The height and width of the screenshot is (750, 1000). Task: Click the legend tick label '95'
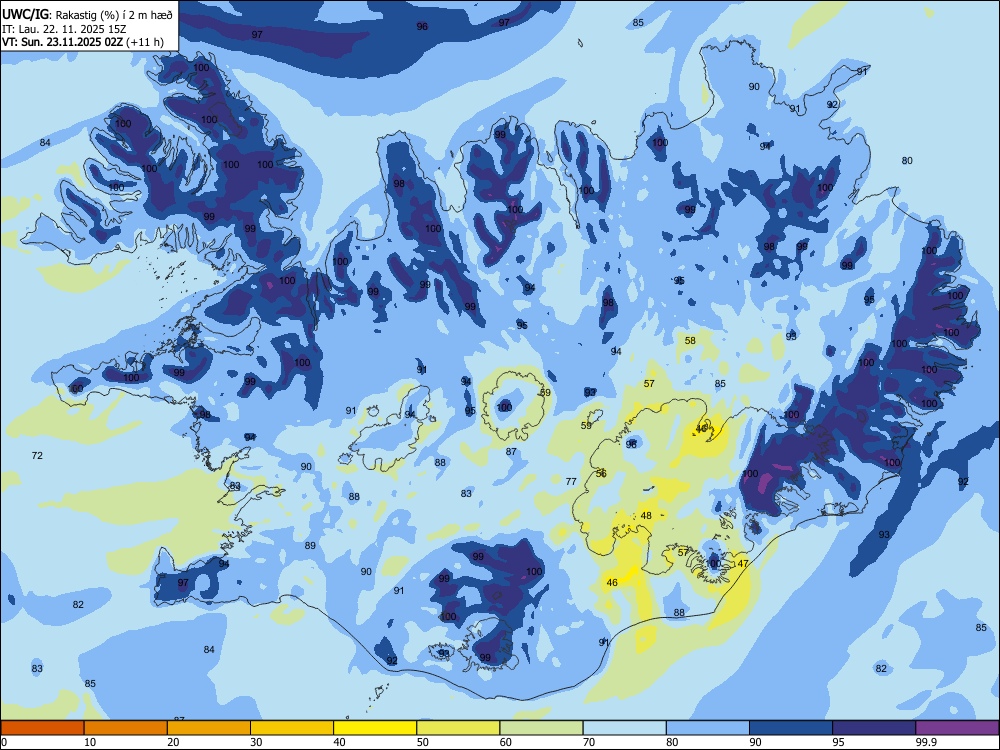[839, 742]
